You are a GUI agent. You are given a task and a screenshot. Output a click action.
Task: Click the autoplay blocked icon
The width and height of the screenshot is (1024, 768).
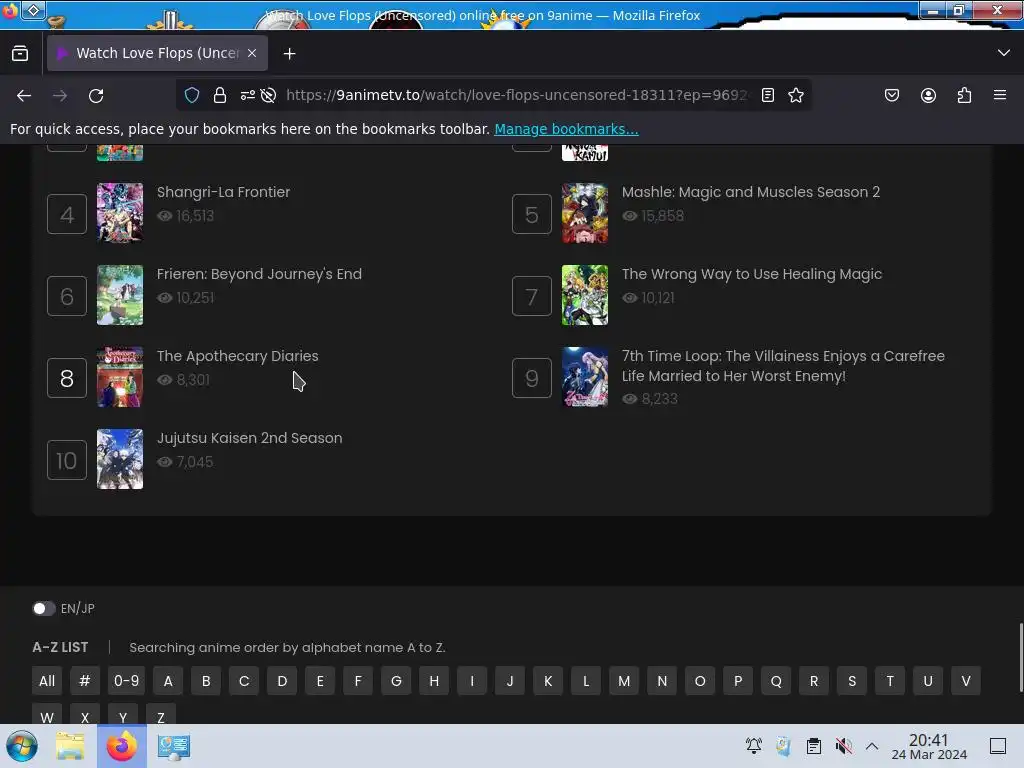(268, 95)
